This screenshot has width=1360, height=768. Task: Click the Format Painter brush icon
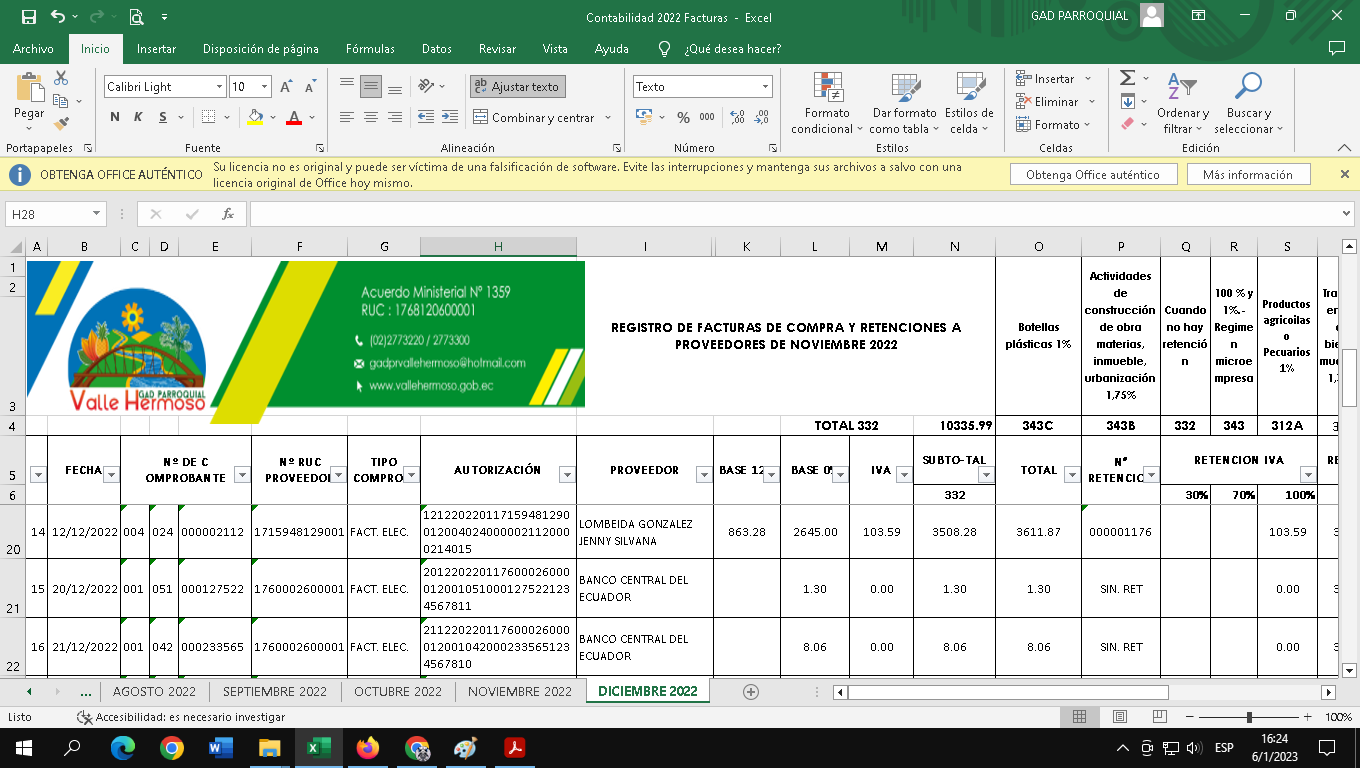(62, 124)
